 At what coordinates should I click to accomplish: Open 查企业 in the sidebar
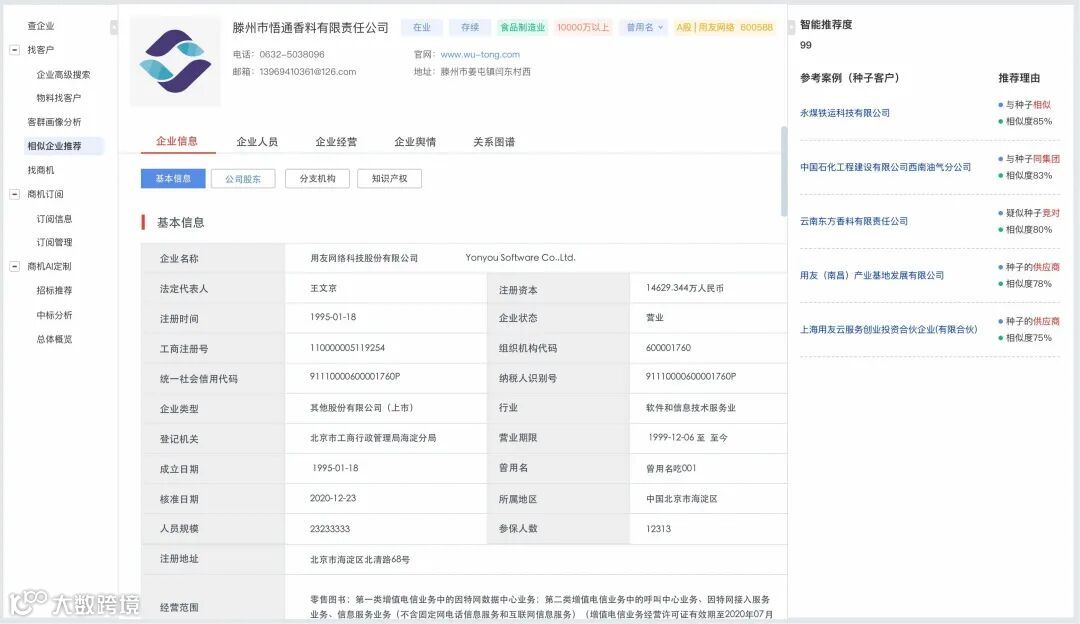pyautogui.click(x=41, y=25)
